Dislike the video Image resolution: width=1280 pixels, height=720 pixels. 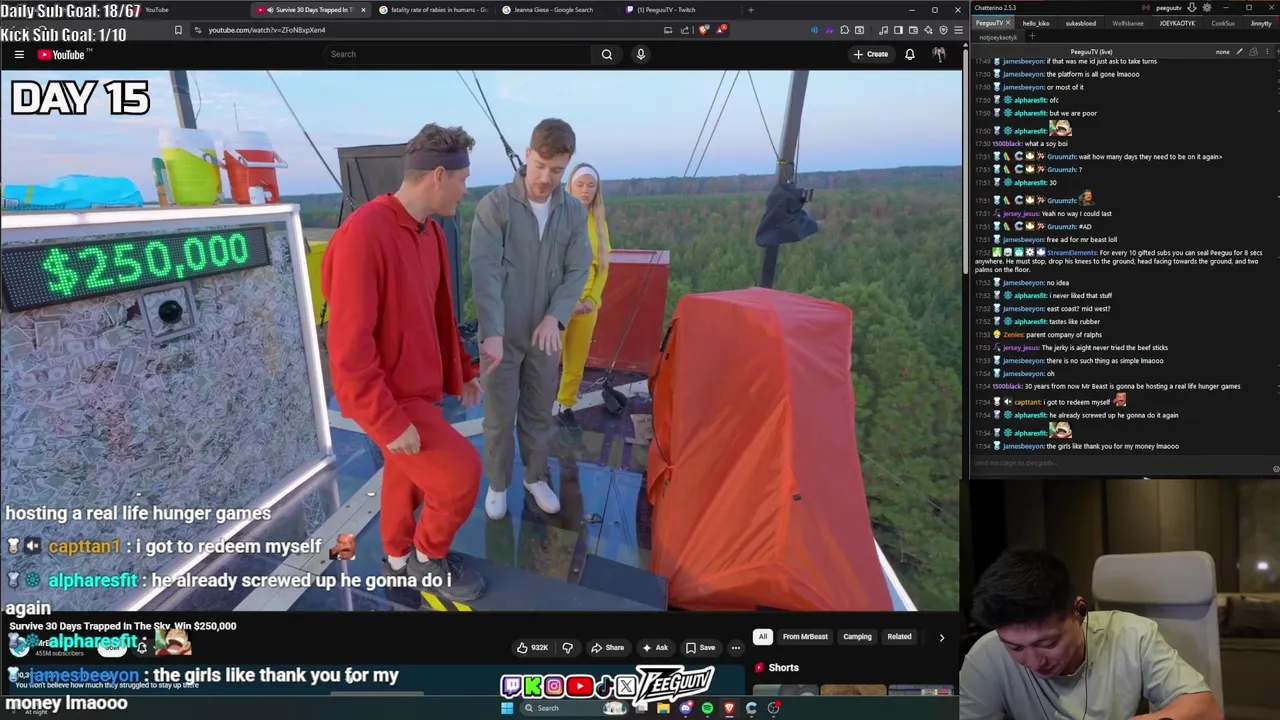pyautogui.click(x=567, y=648)
